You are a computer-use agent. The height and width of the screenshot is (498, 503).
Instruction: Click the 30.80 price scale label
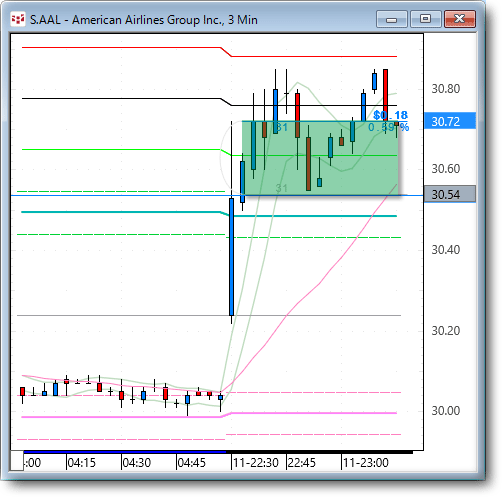446,89
